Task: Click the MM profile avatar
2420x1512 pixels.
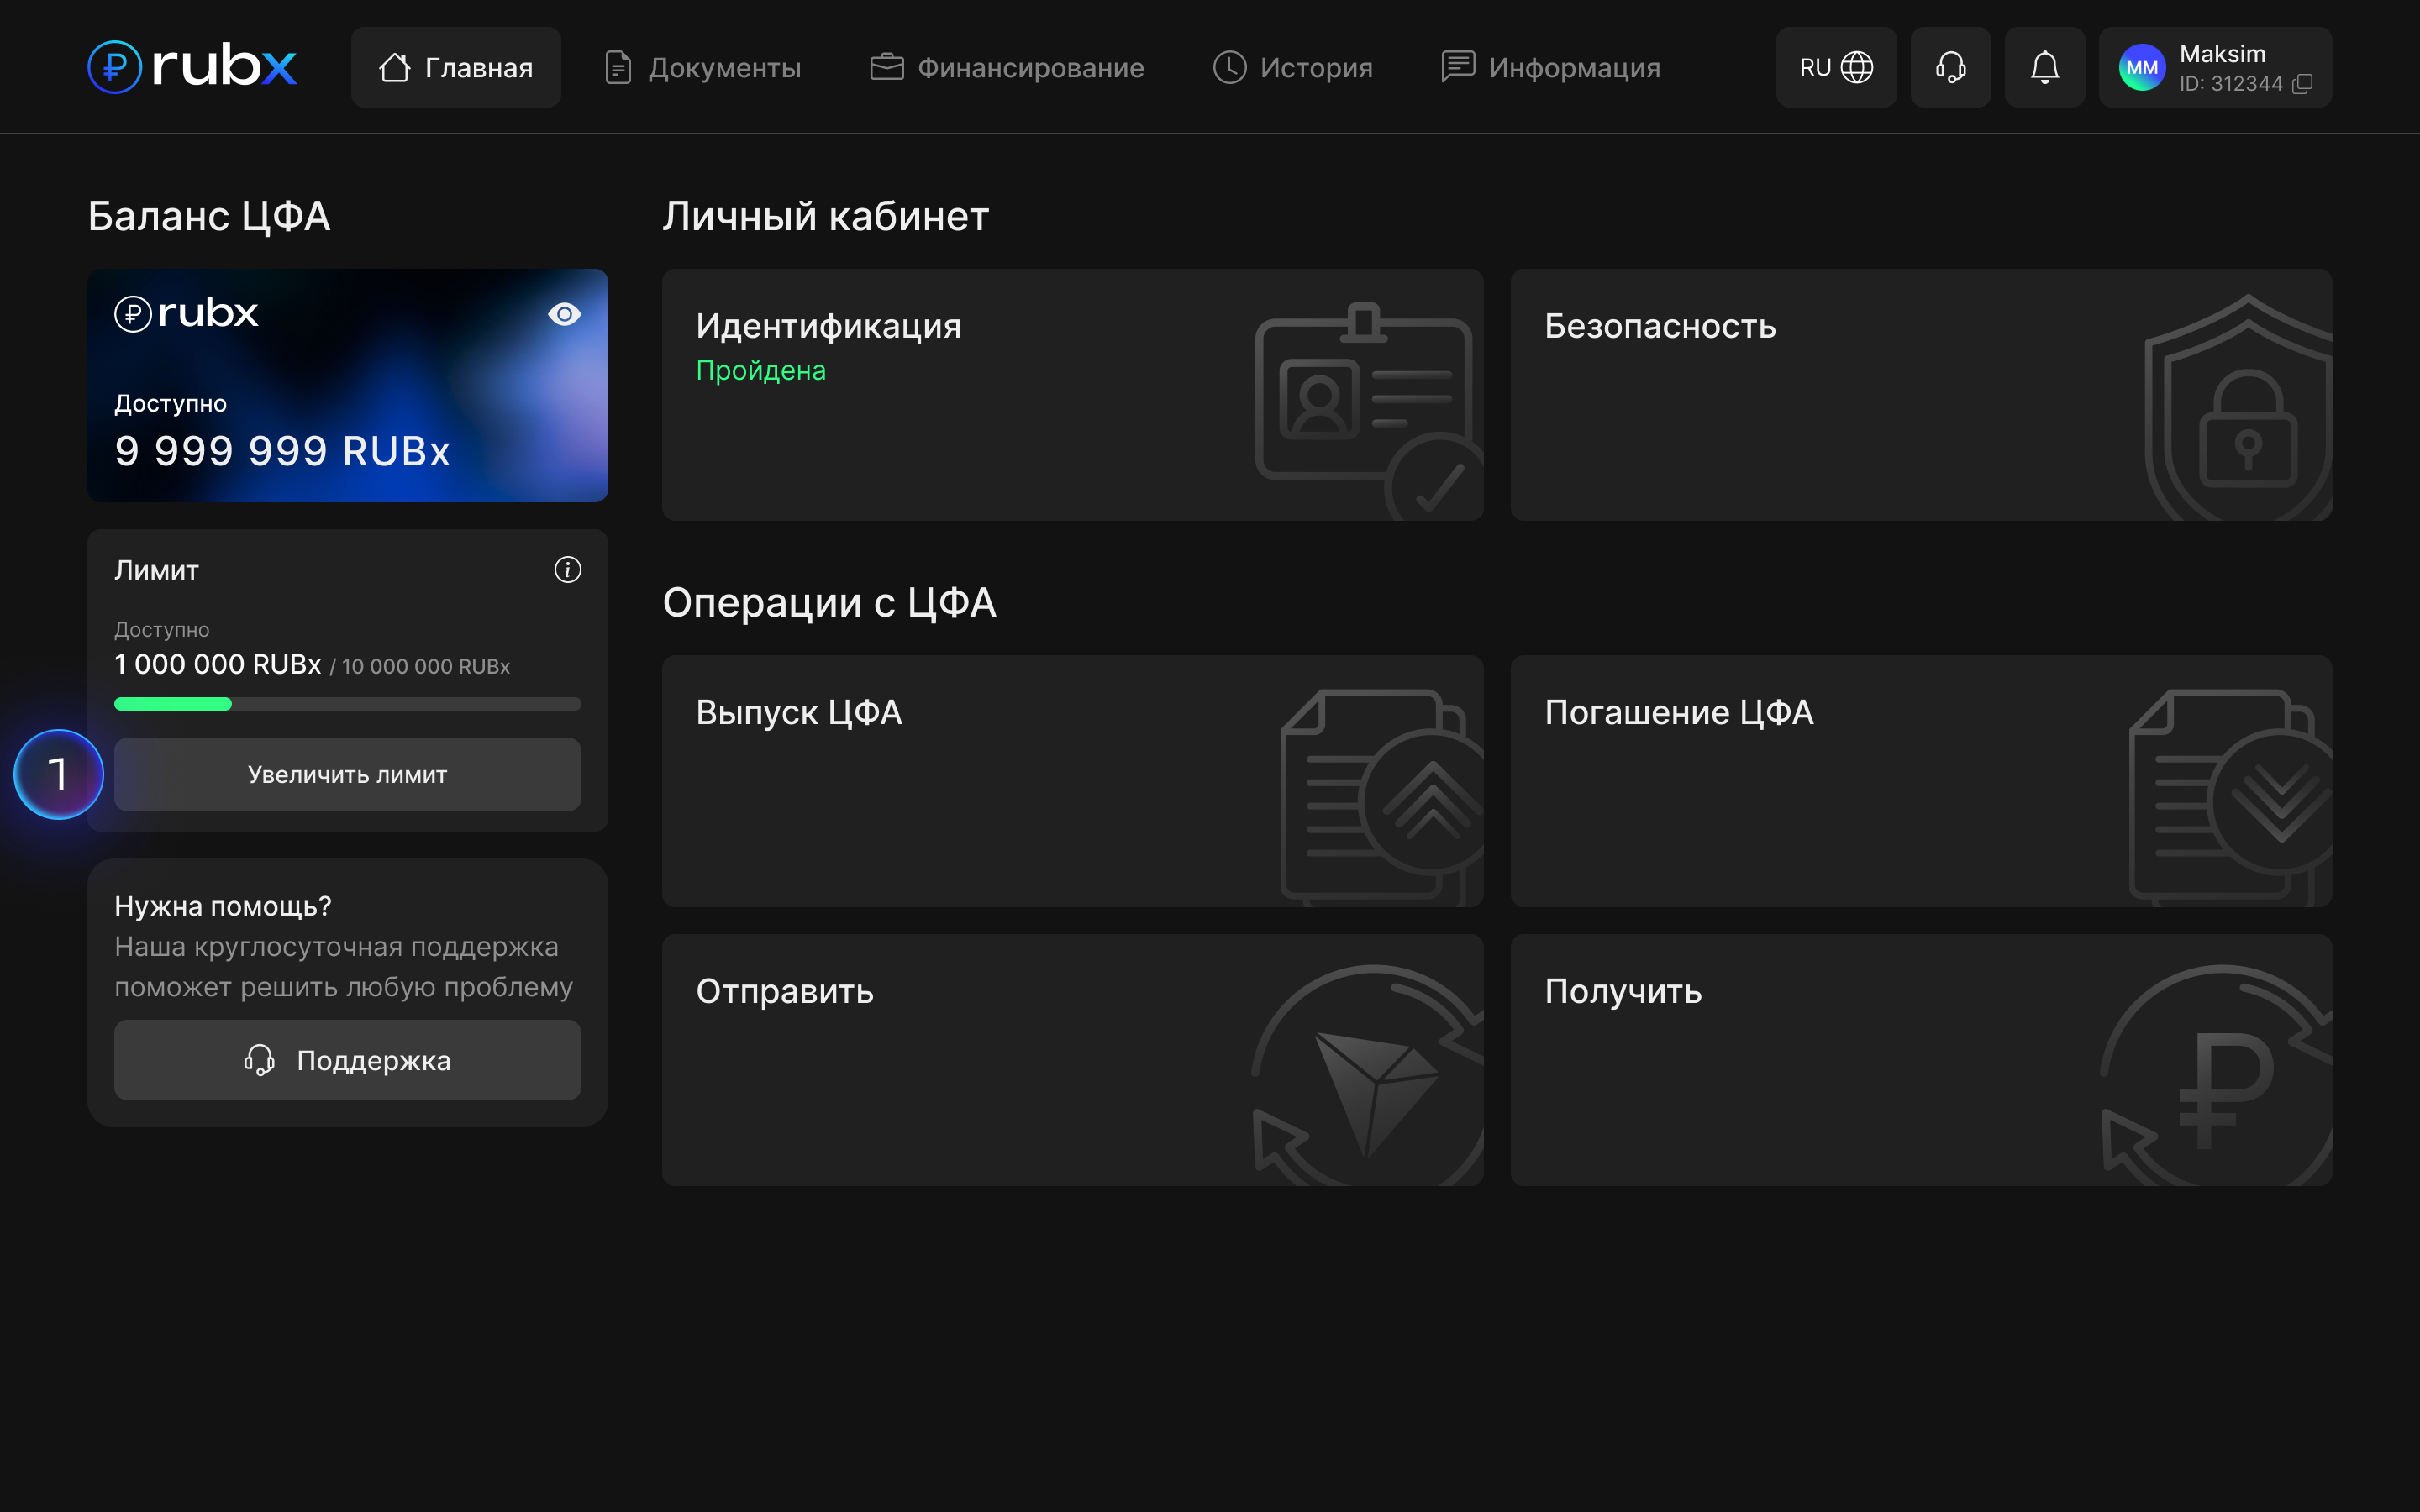Action: [2141, 67]
